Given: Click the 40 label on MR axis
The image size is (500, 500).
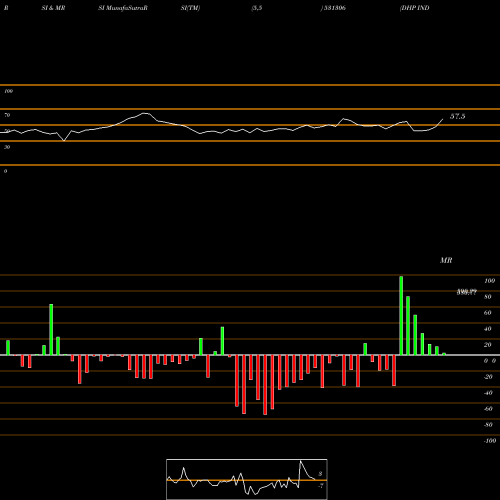Looking at the screenshot, I should point(488,329).
